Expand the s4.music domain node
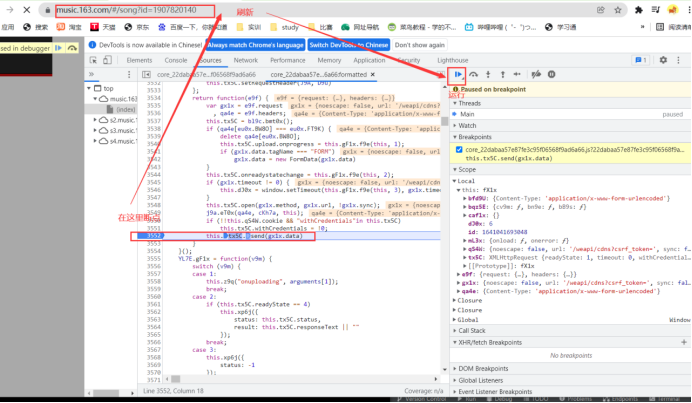The image size is (692, 403). (95, 141)
